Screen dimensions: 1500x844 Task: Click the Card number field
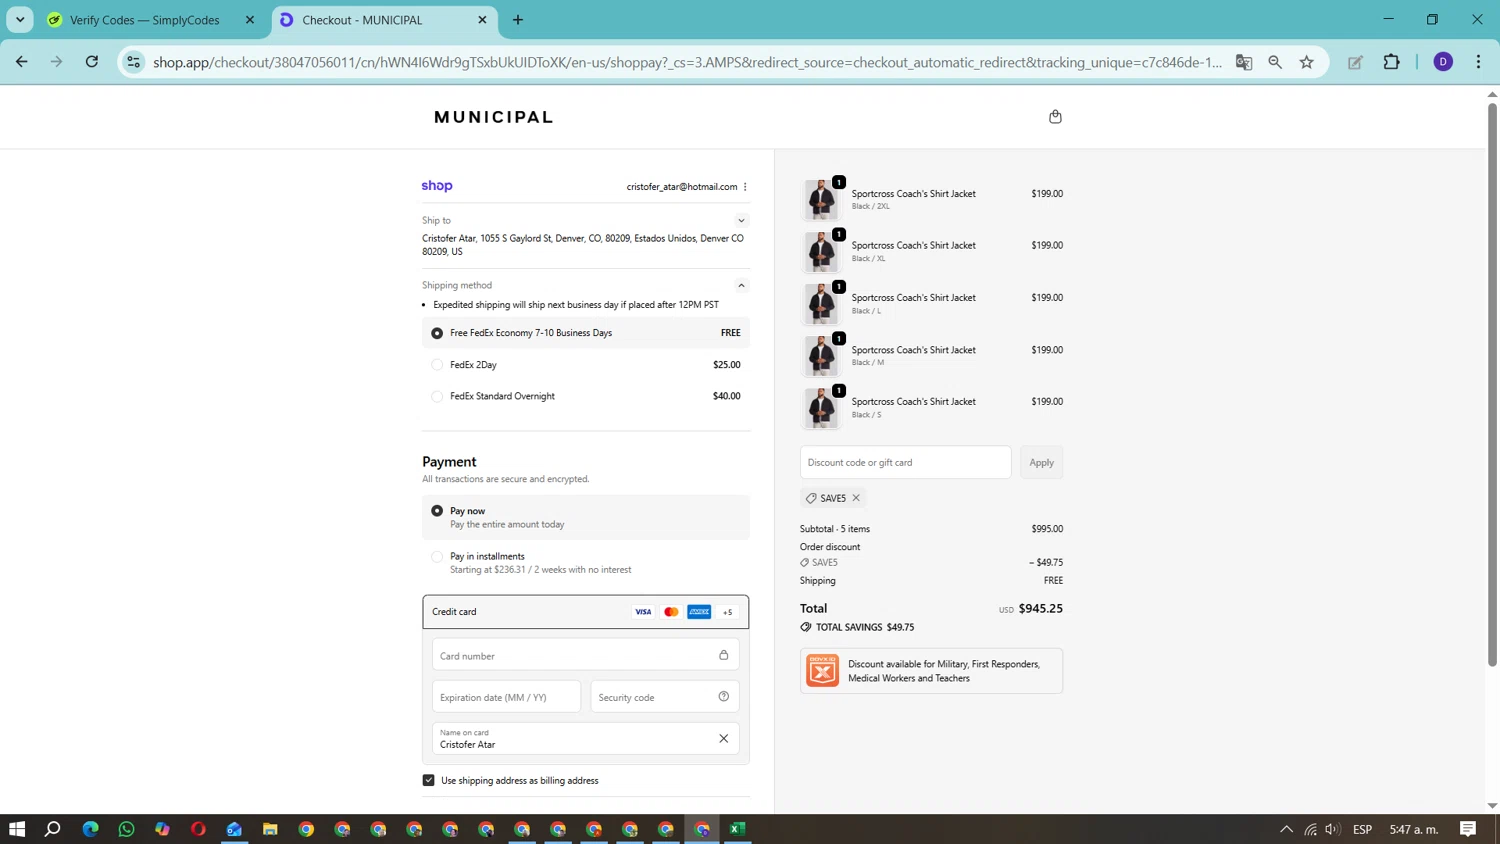click(x=586, y=655)
